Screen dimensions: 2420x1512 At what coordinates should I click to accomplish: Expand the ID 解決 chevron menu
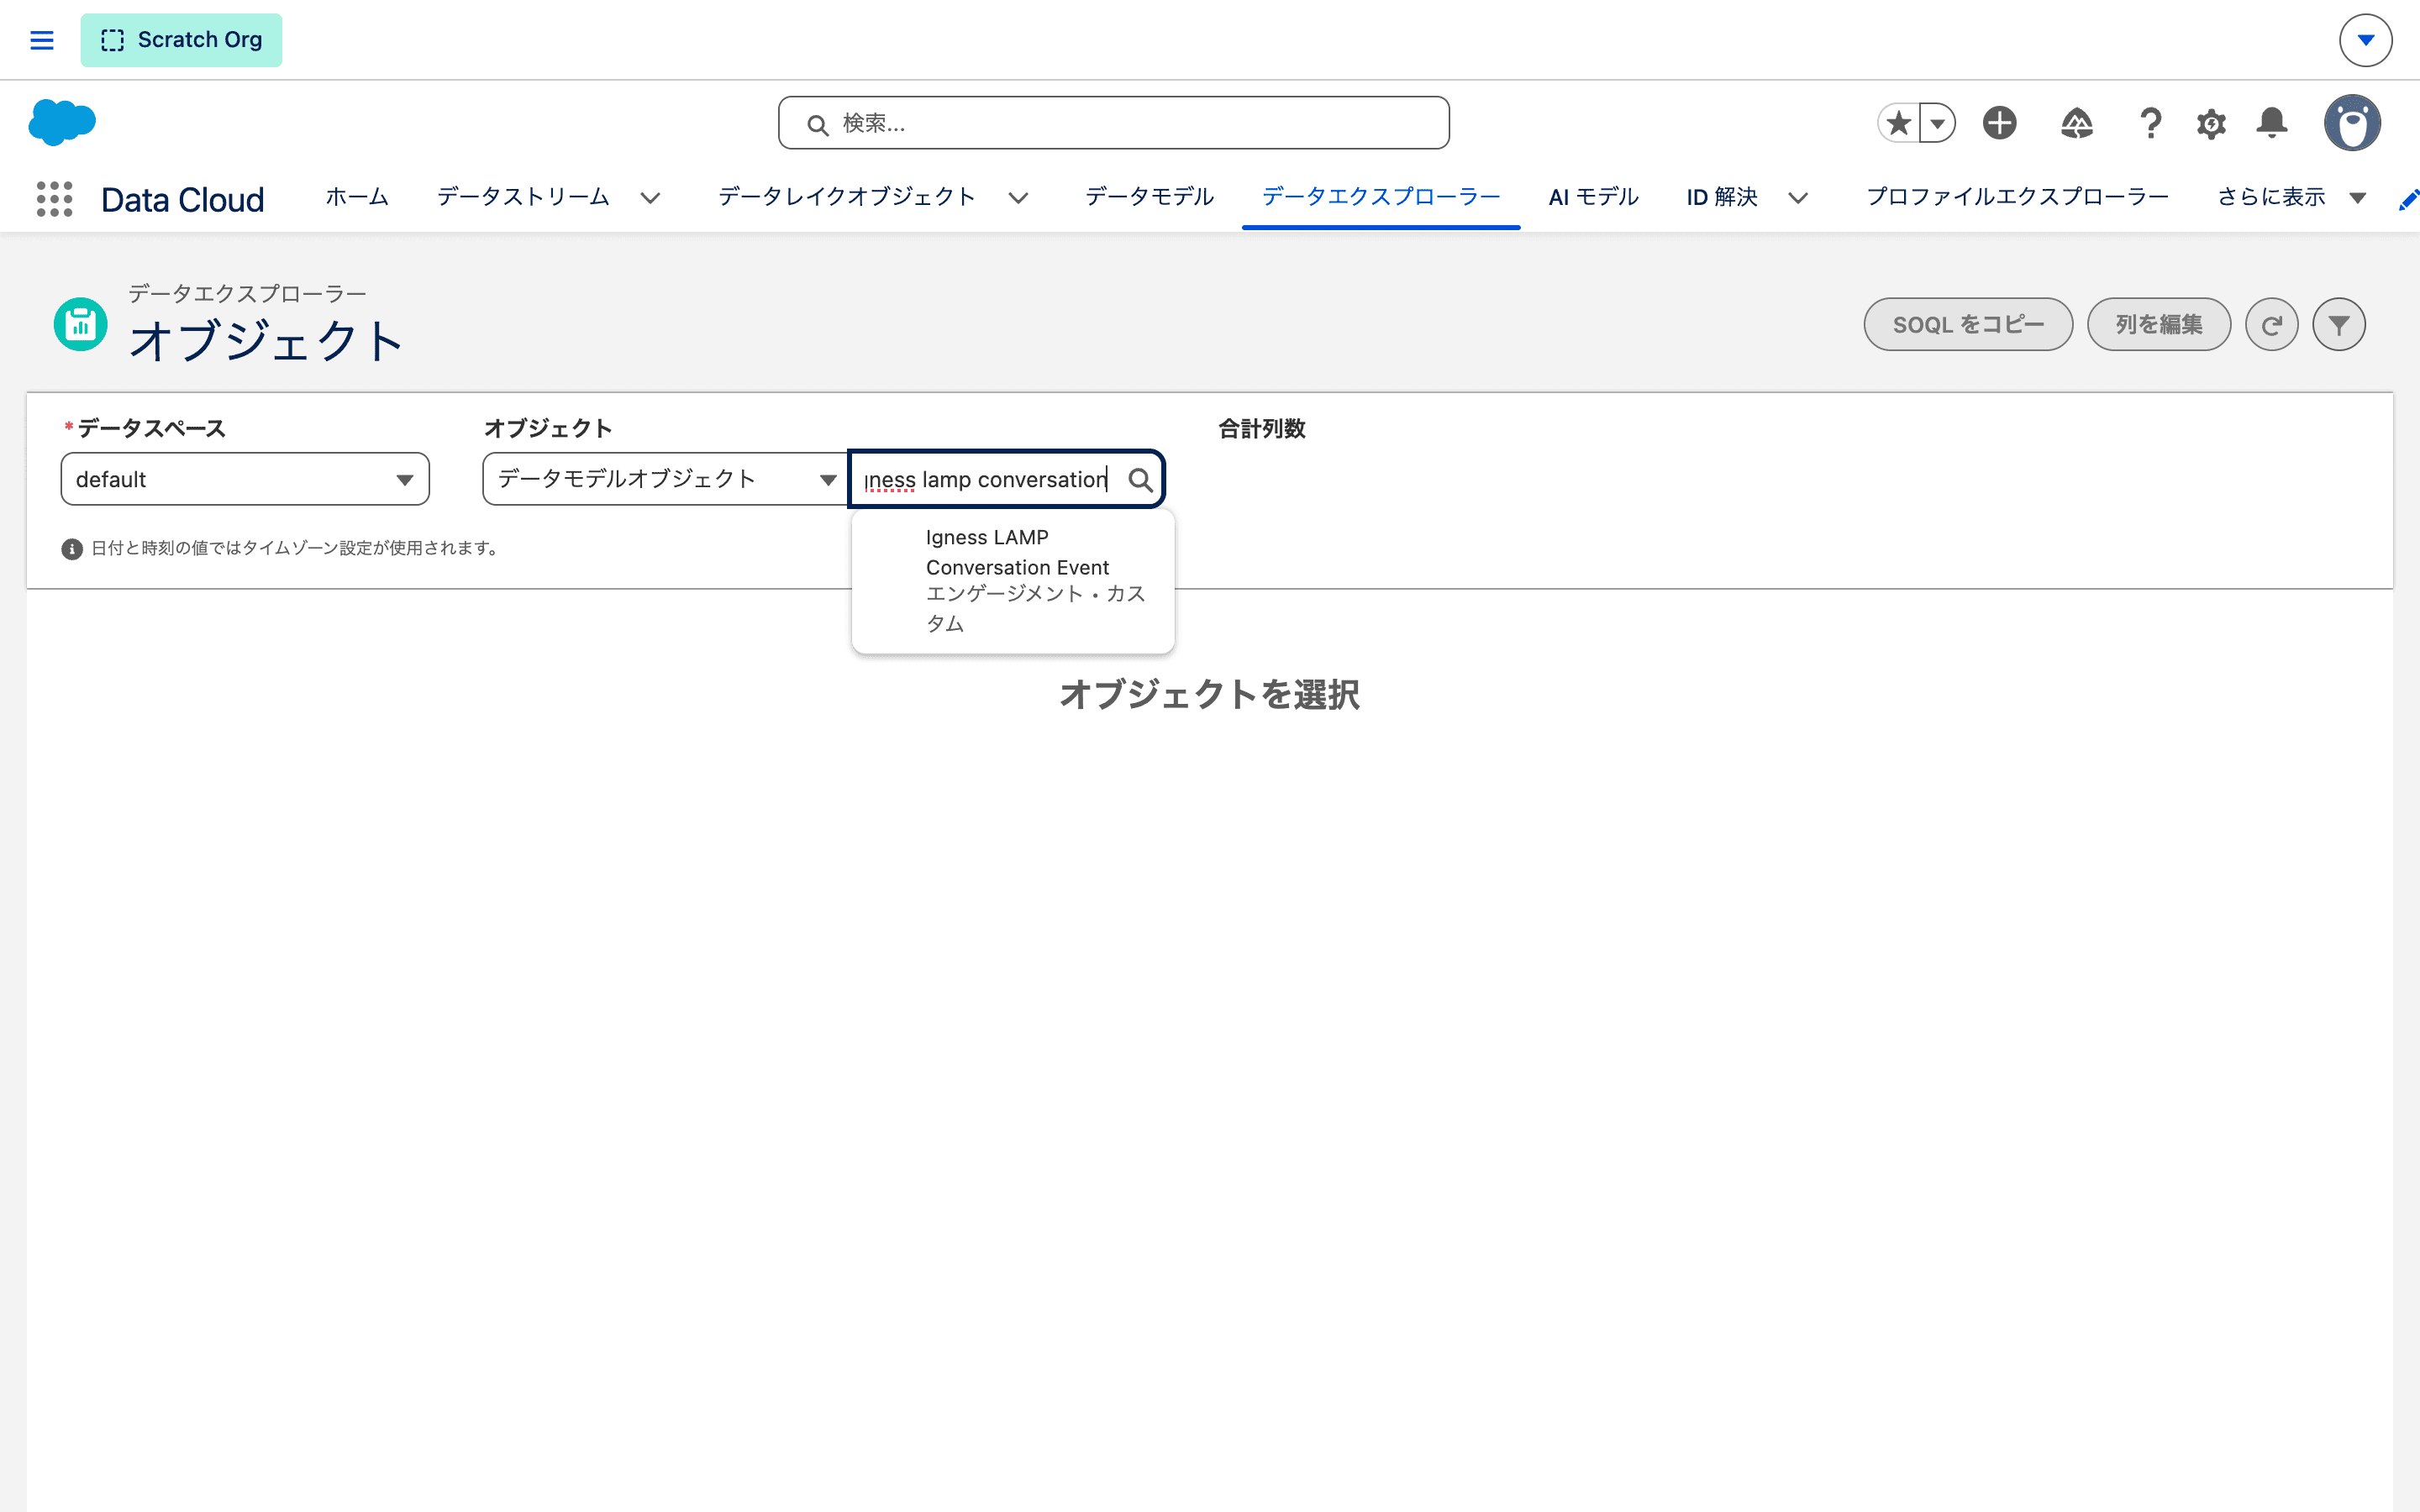[1798, 198]
